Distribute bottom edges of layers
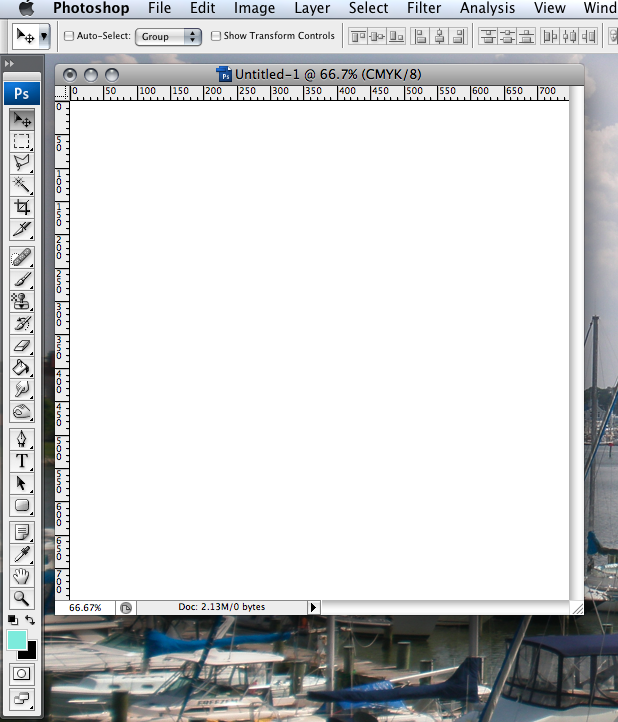 [526, 36]
